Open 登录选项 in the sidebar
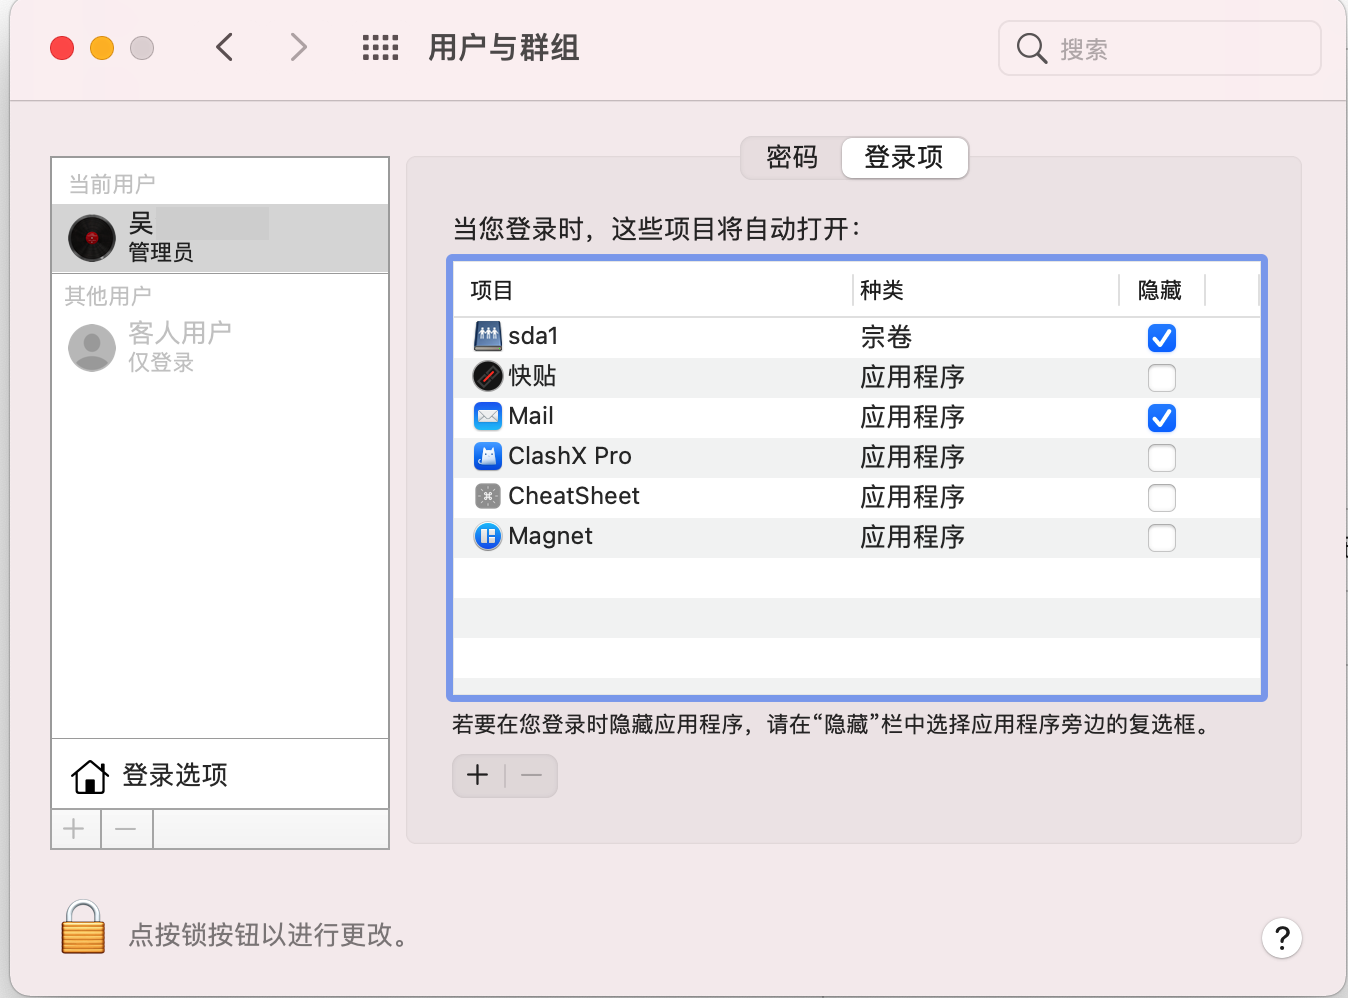The width and height of the screenshot is (1348, 998). [x=220, y=775]
